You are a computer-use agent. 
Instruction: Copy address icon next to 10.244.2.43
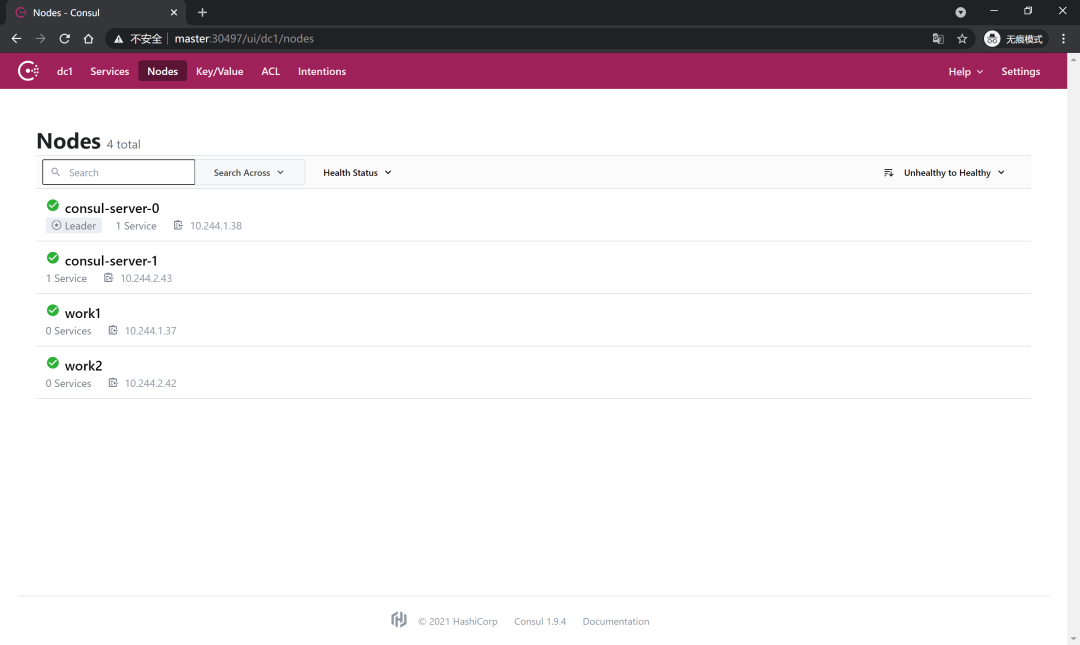click(109, 278)
